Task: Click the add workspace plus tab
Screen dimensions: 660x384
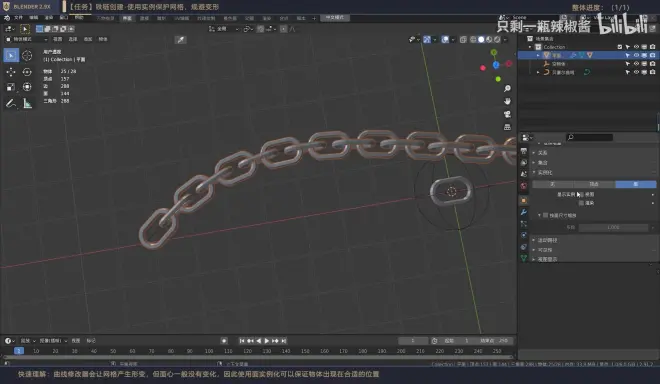Action: pyautogui.click(x=314, y=18)
